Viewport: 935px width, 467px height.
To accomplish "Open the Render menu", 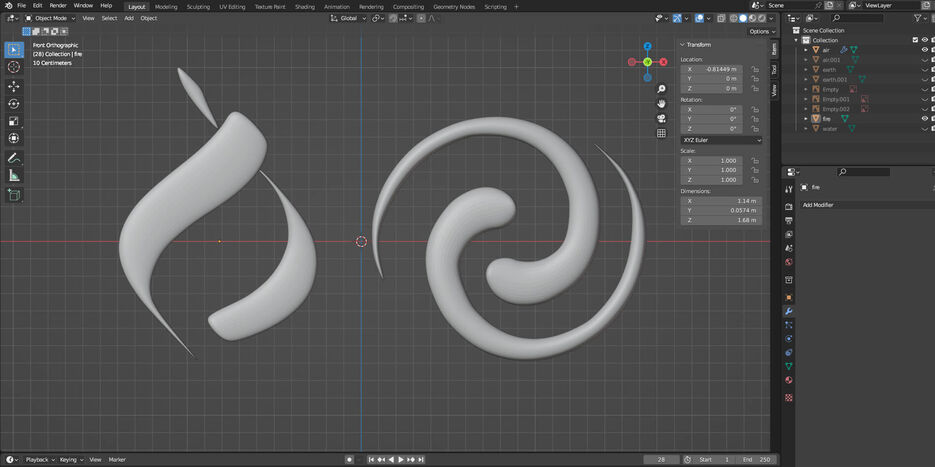I will 58,5.
